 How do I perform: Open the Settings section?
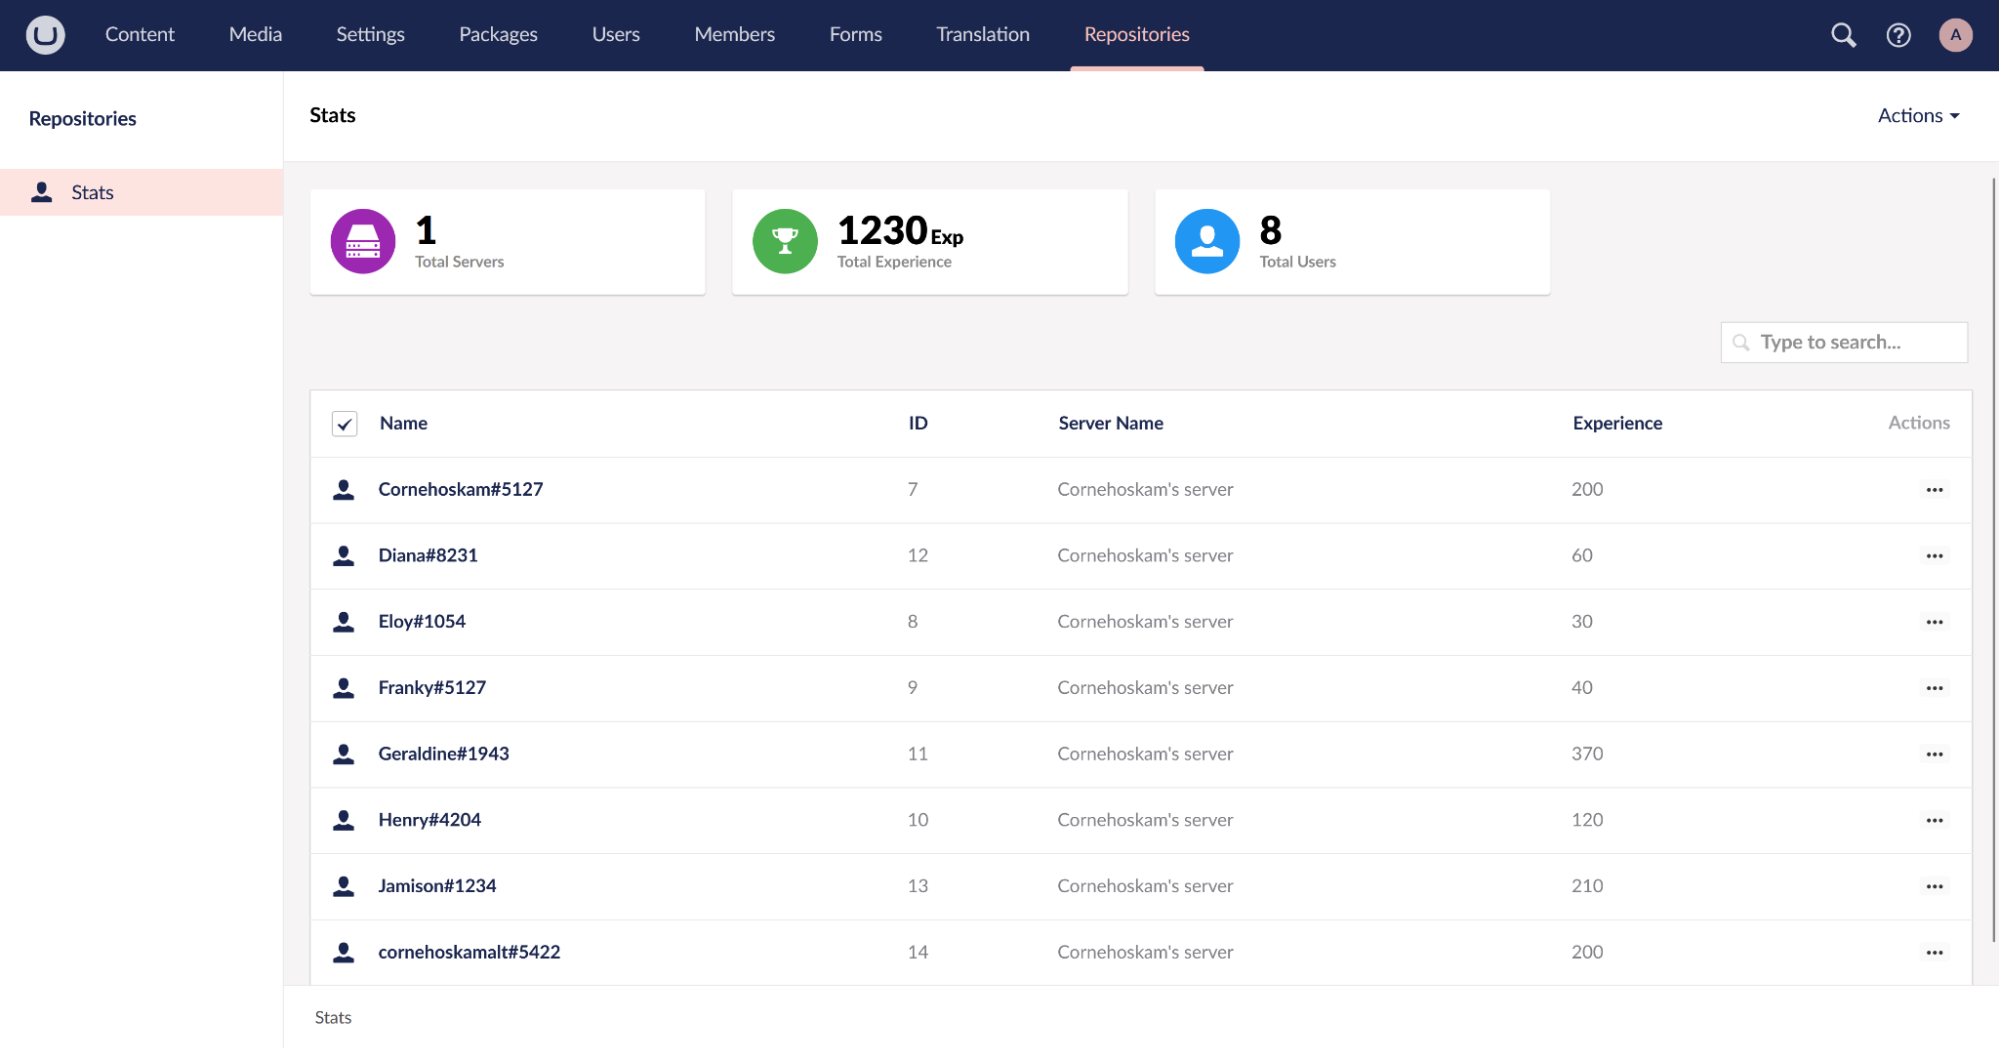tap(370, 34)
